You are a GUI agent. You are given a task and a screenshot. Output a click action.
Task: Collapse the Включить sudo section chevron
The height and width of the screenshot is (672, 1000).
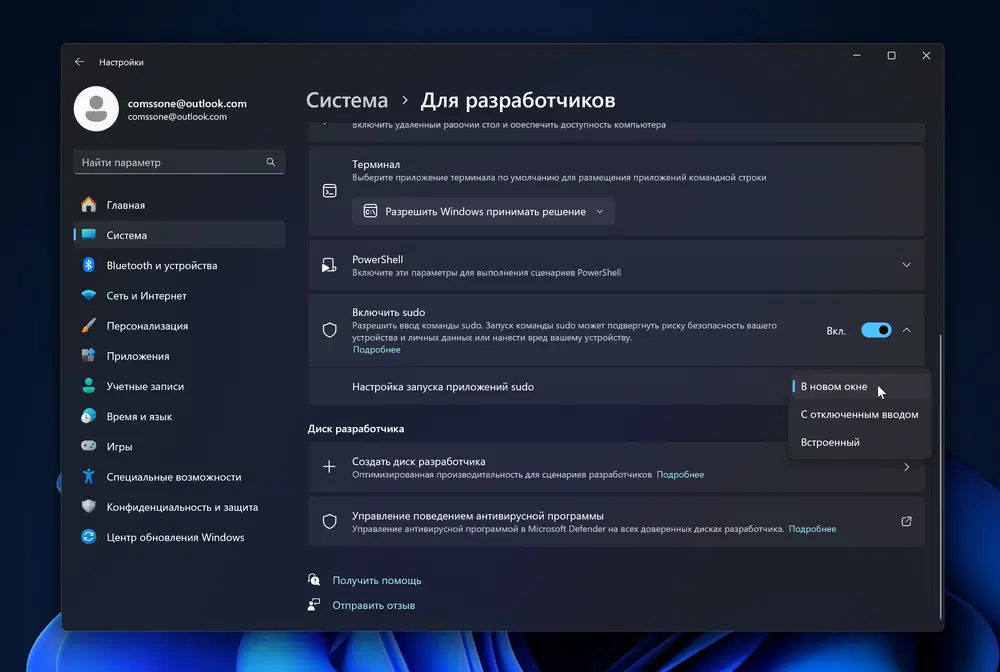906,330
